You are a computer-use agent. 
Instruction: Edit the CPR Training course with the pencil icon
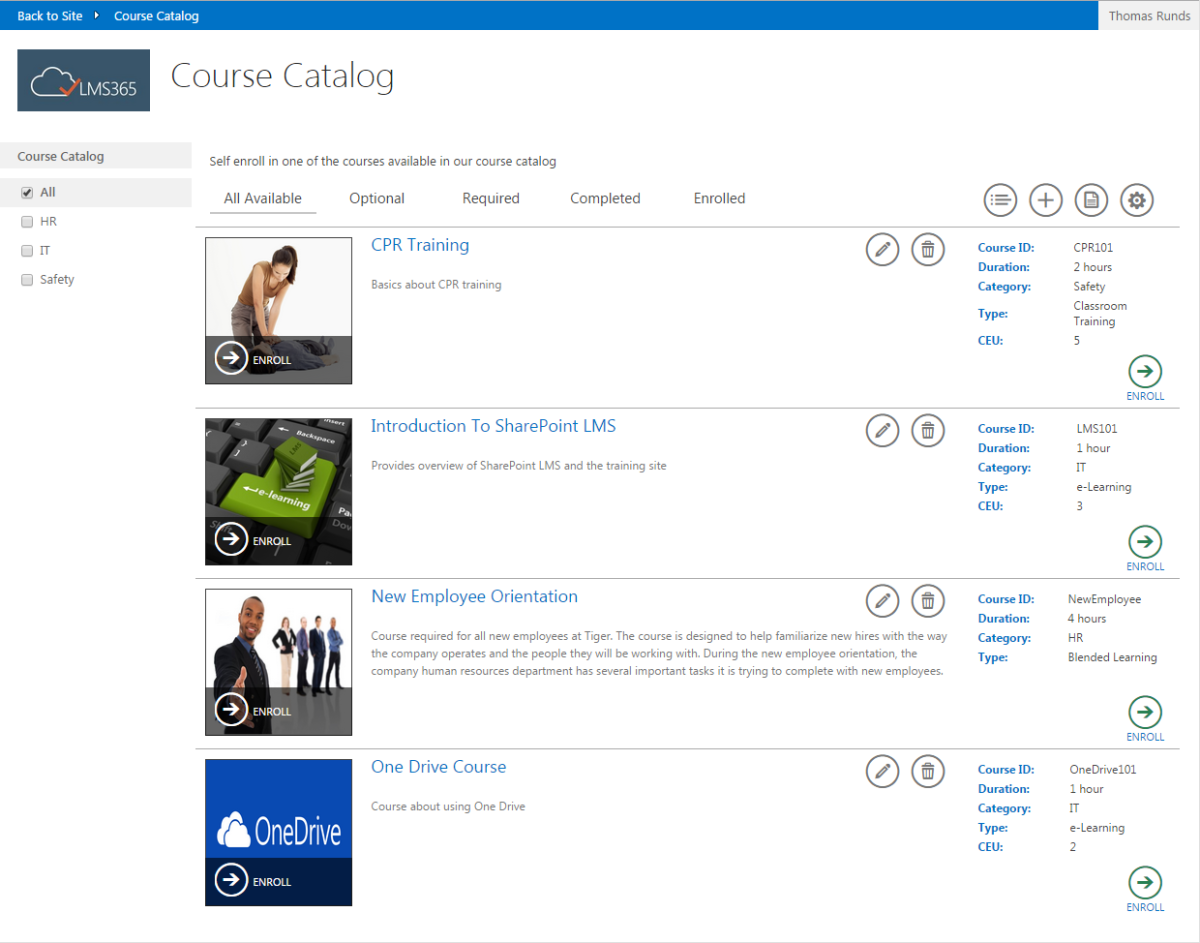[882, 250]
